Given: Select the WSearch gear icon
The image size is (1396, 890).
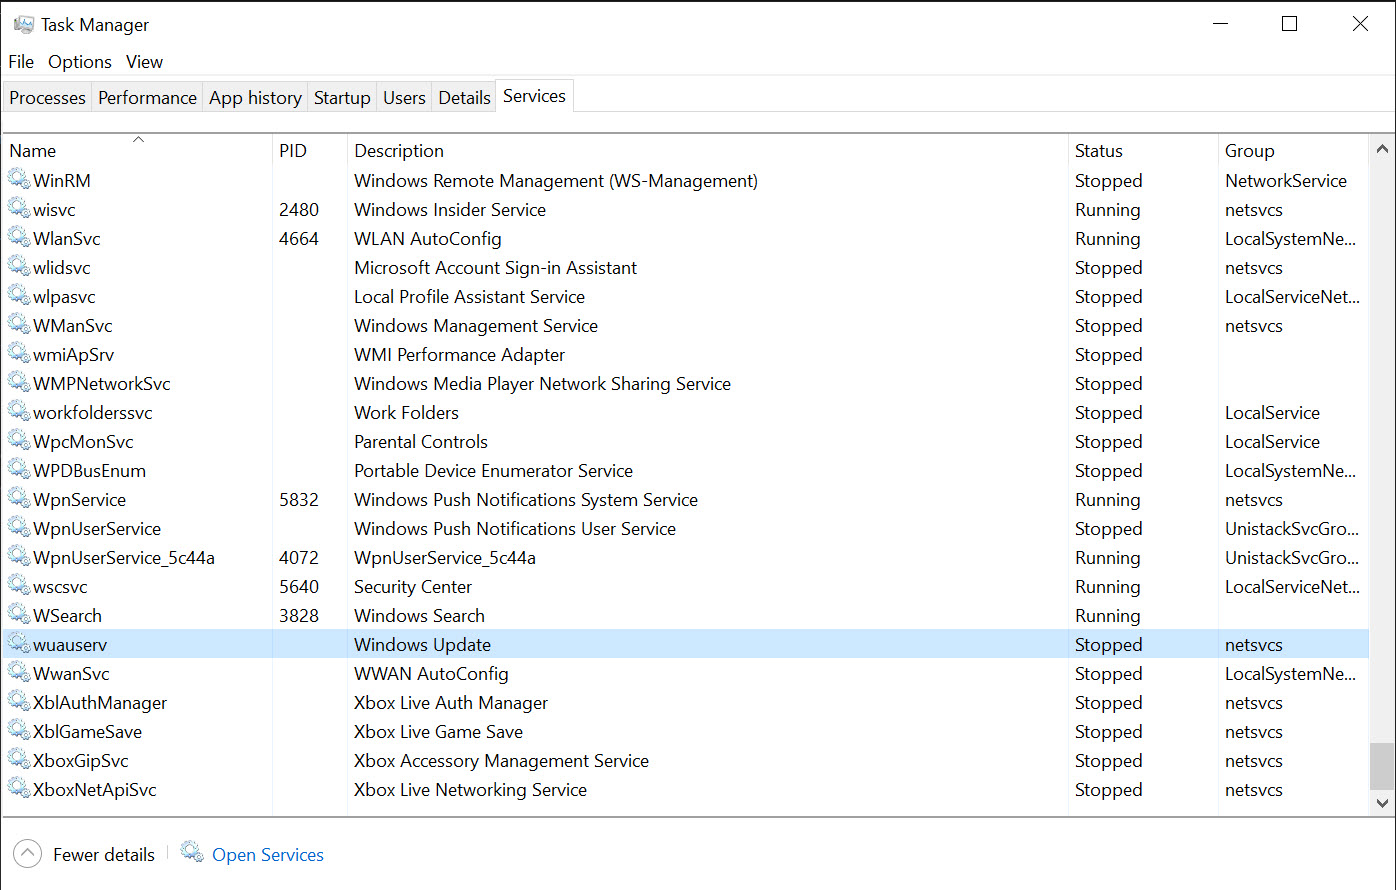Looking at the screenshot, I should 19,615.
